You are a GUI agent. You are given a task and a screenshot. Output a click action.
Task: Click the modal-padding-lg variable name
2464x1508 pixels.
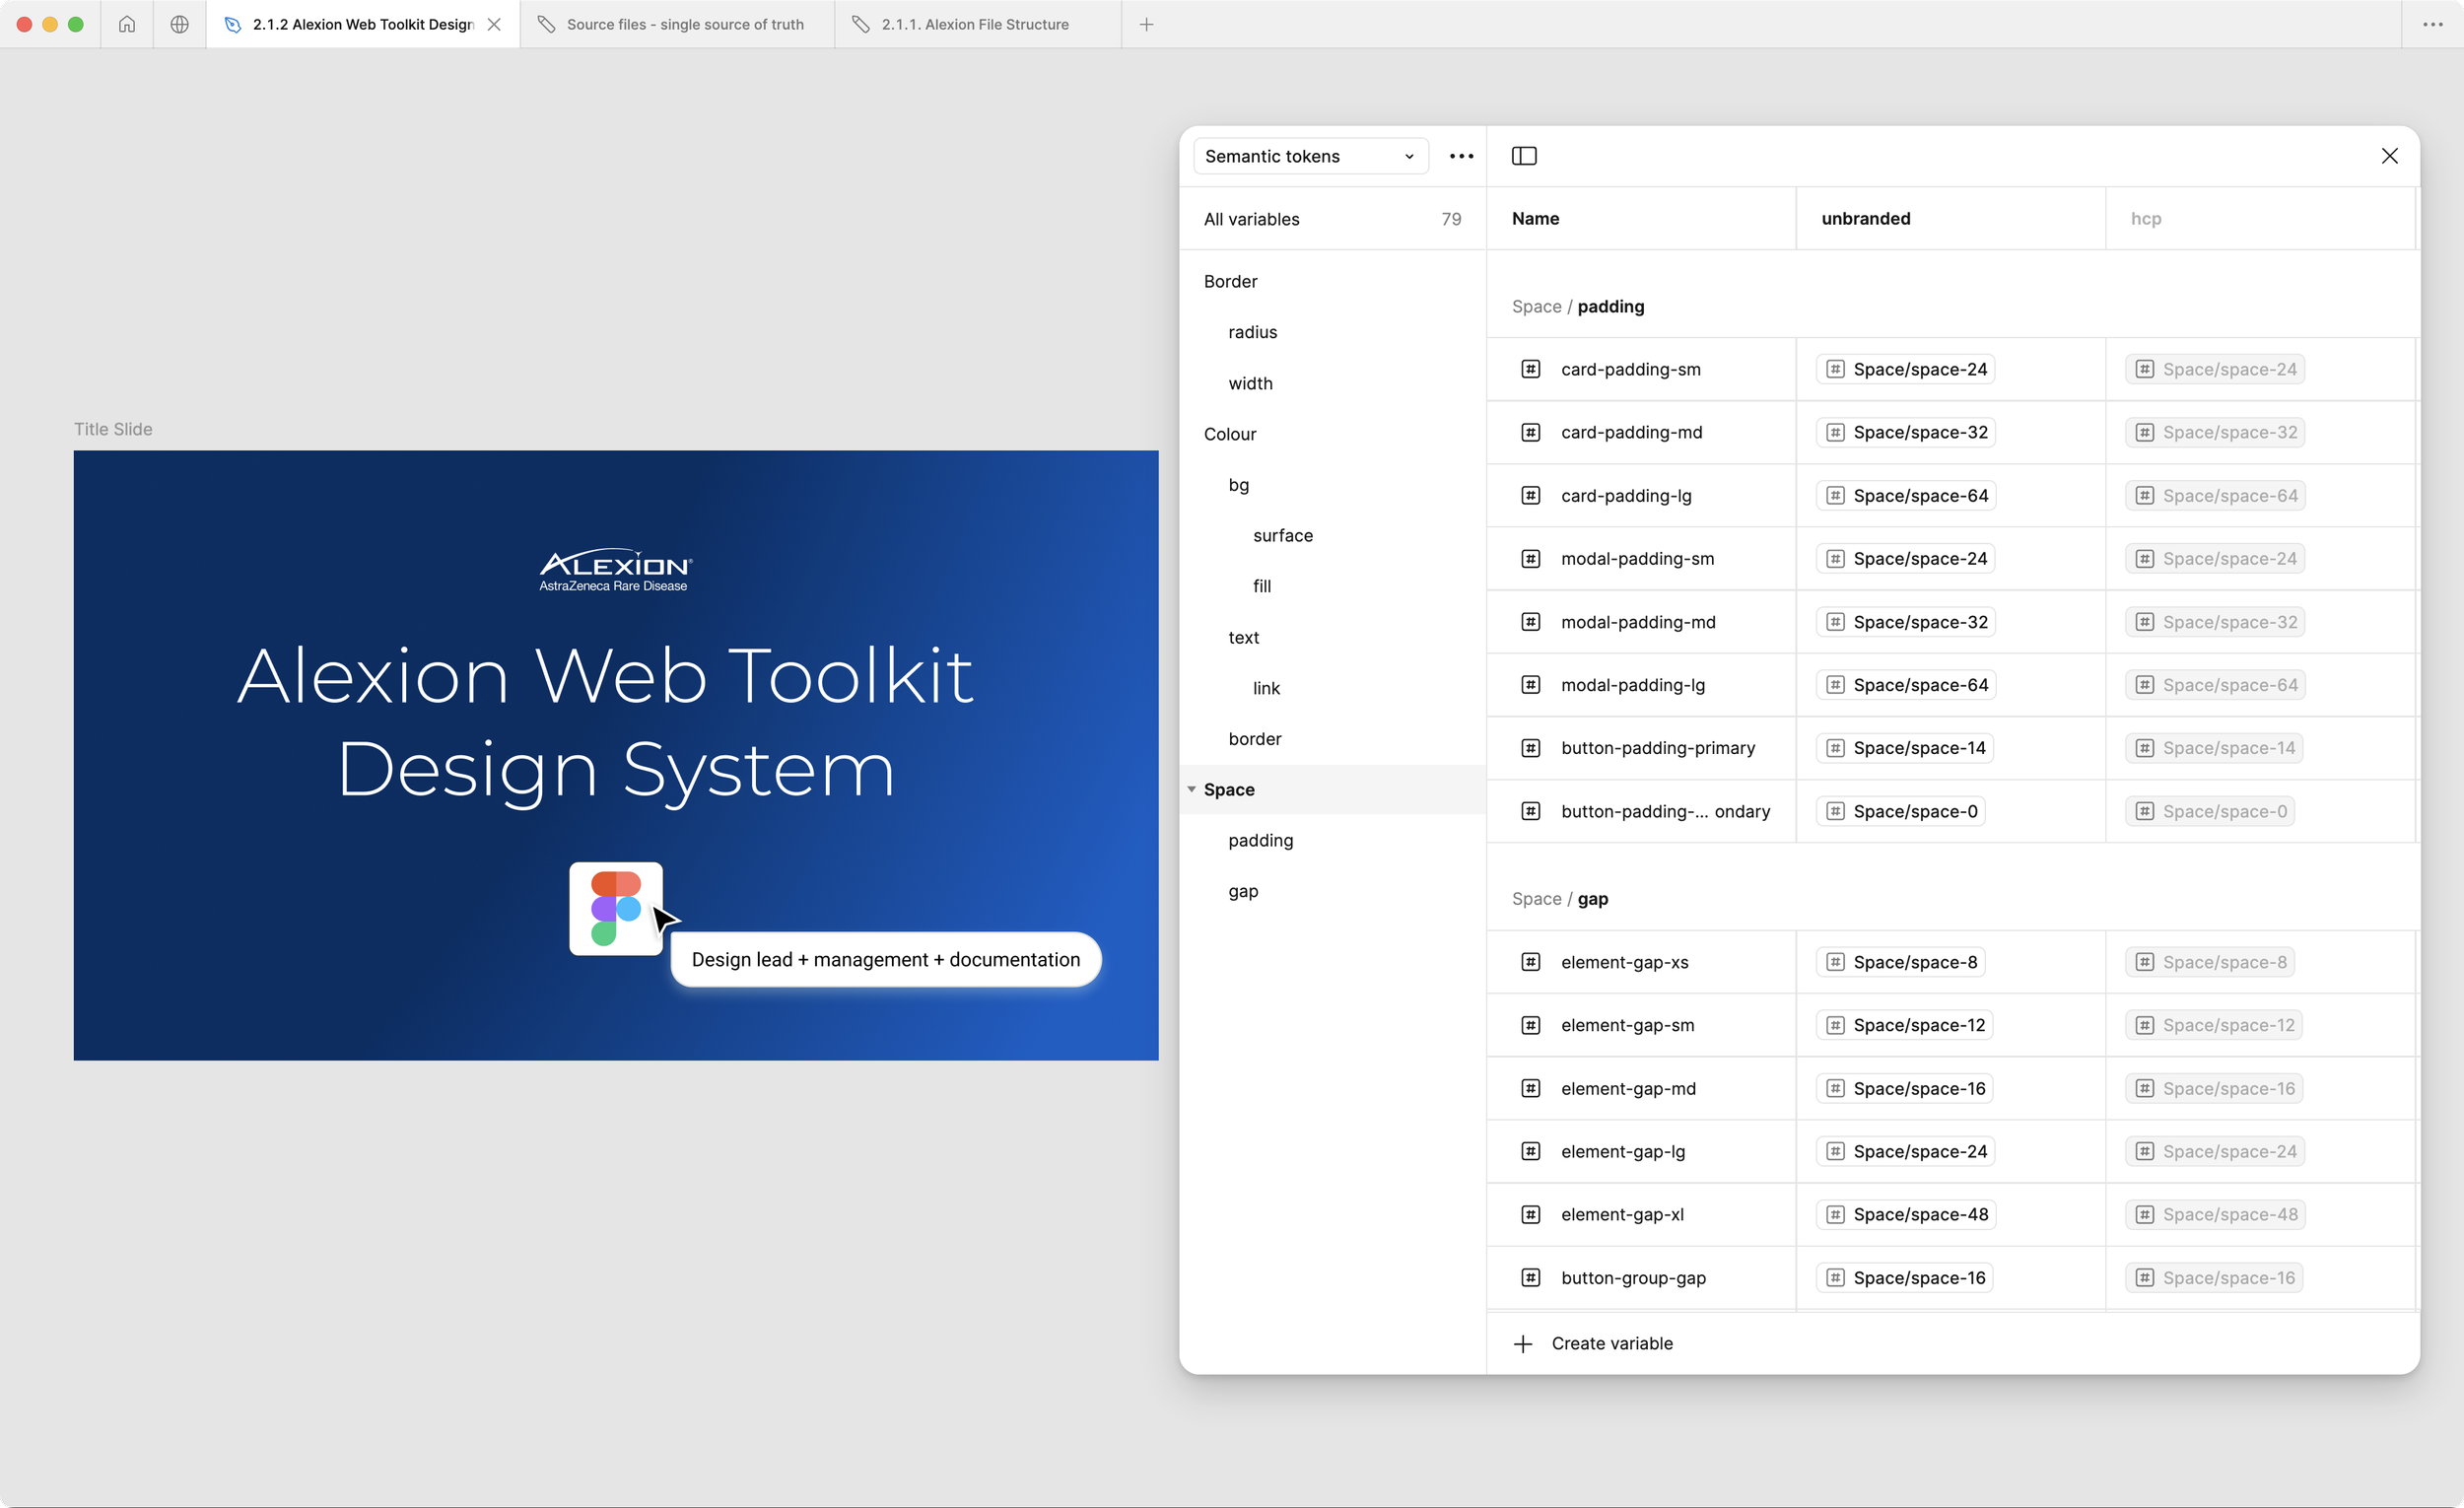tap(1633, 685)
